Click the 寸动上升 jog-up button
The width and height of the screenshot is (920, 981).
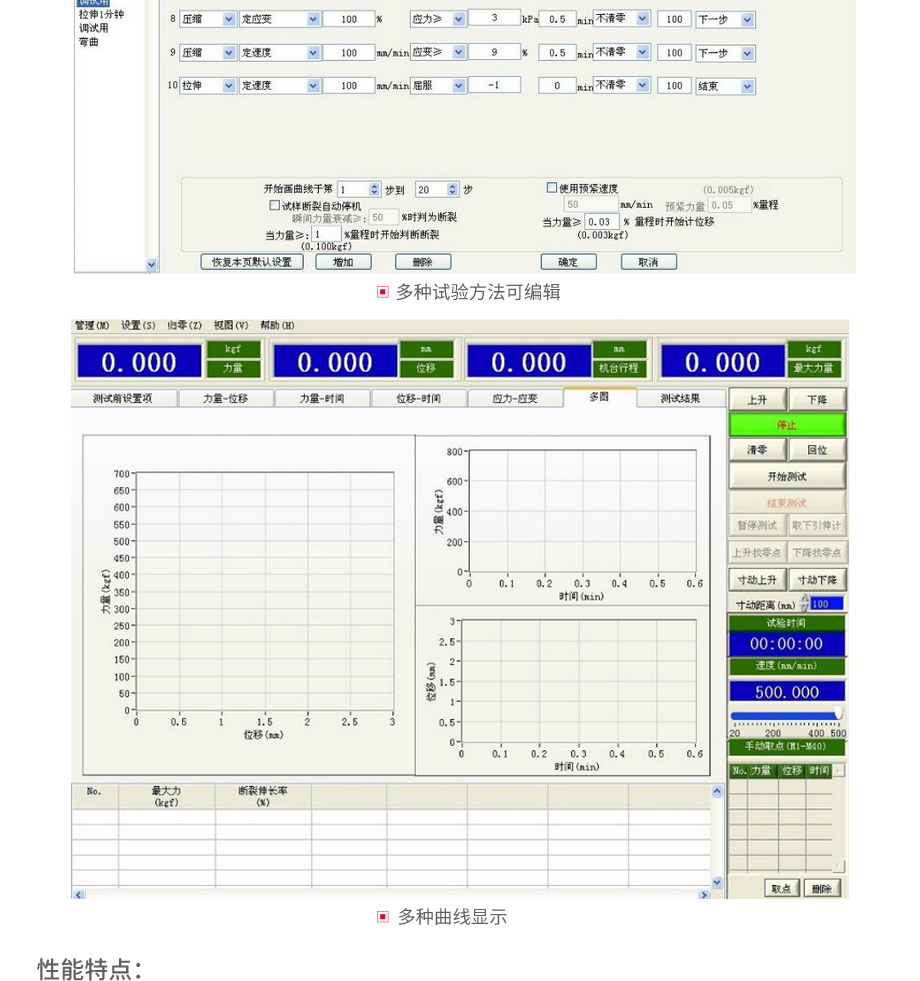[757, 580]
